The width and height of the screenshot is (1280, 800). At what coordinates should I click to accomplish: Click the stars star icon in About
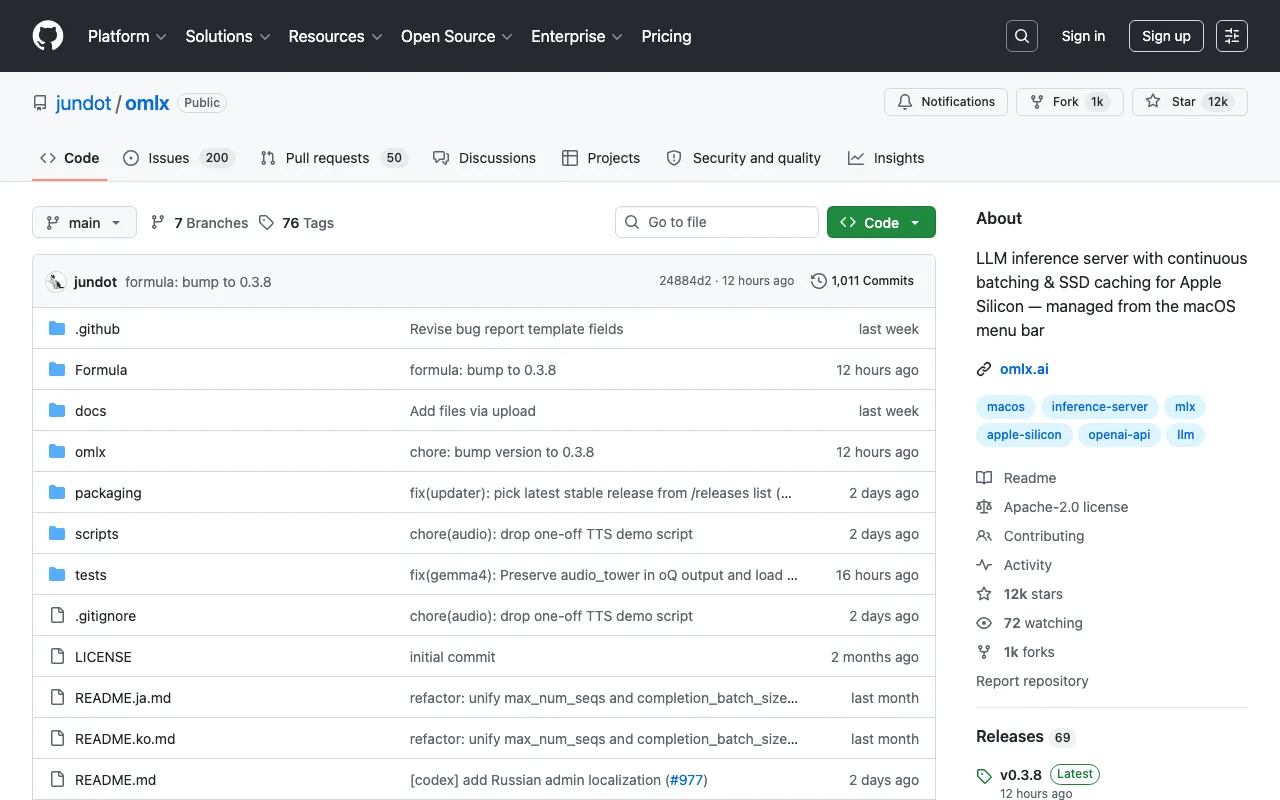pyautogui.click(x=984, y=594)
